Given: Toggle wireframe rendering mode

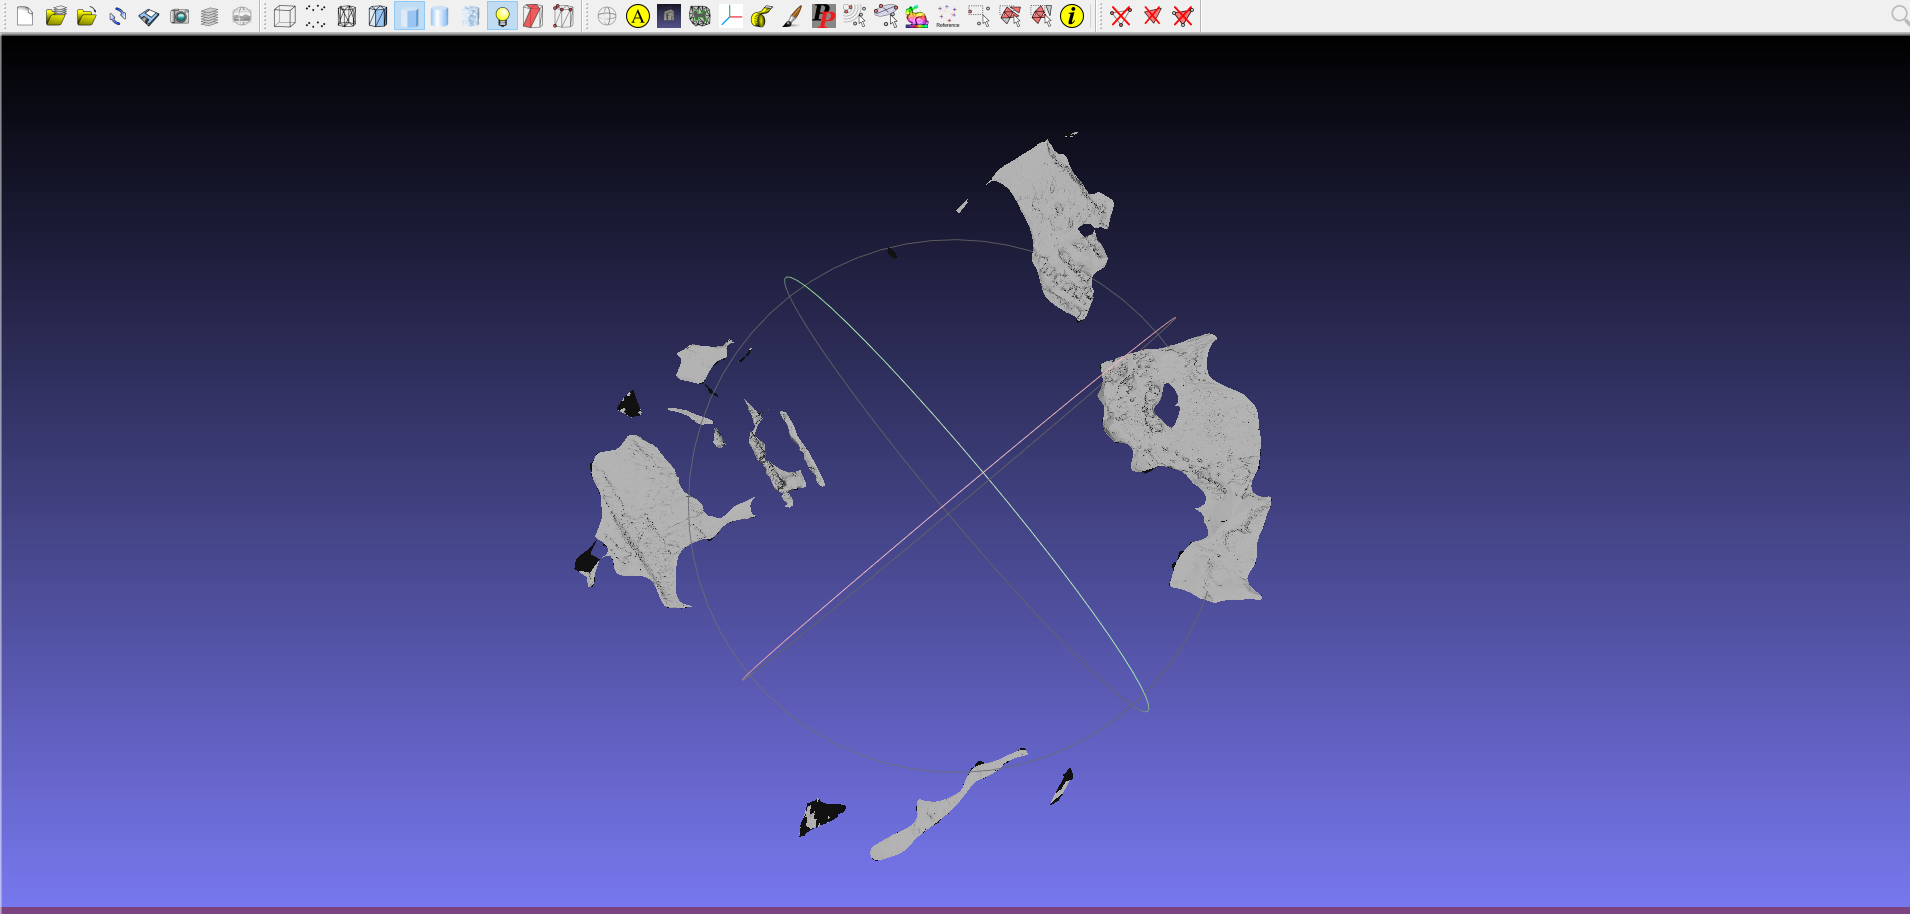Looking at the screenshot, I should pyautogui.click(x=346, y=17).
